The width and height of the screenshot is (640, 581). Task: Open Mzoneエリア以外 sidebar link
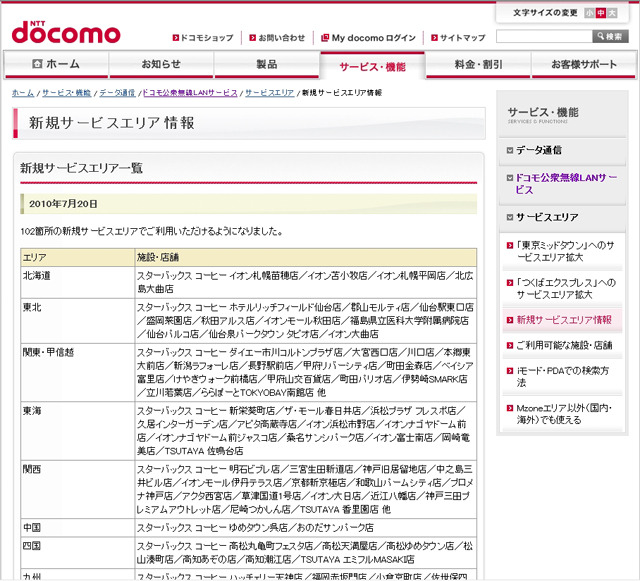pos(564,414)
